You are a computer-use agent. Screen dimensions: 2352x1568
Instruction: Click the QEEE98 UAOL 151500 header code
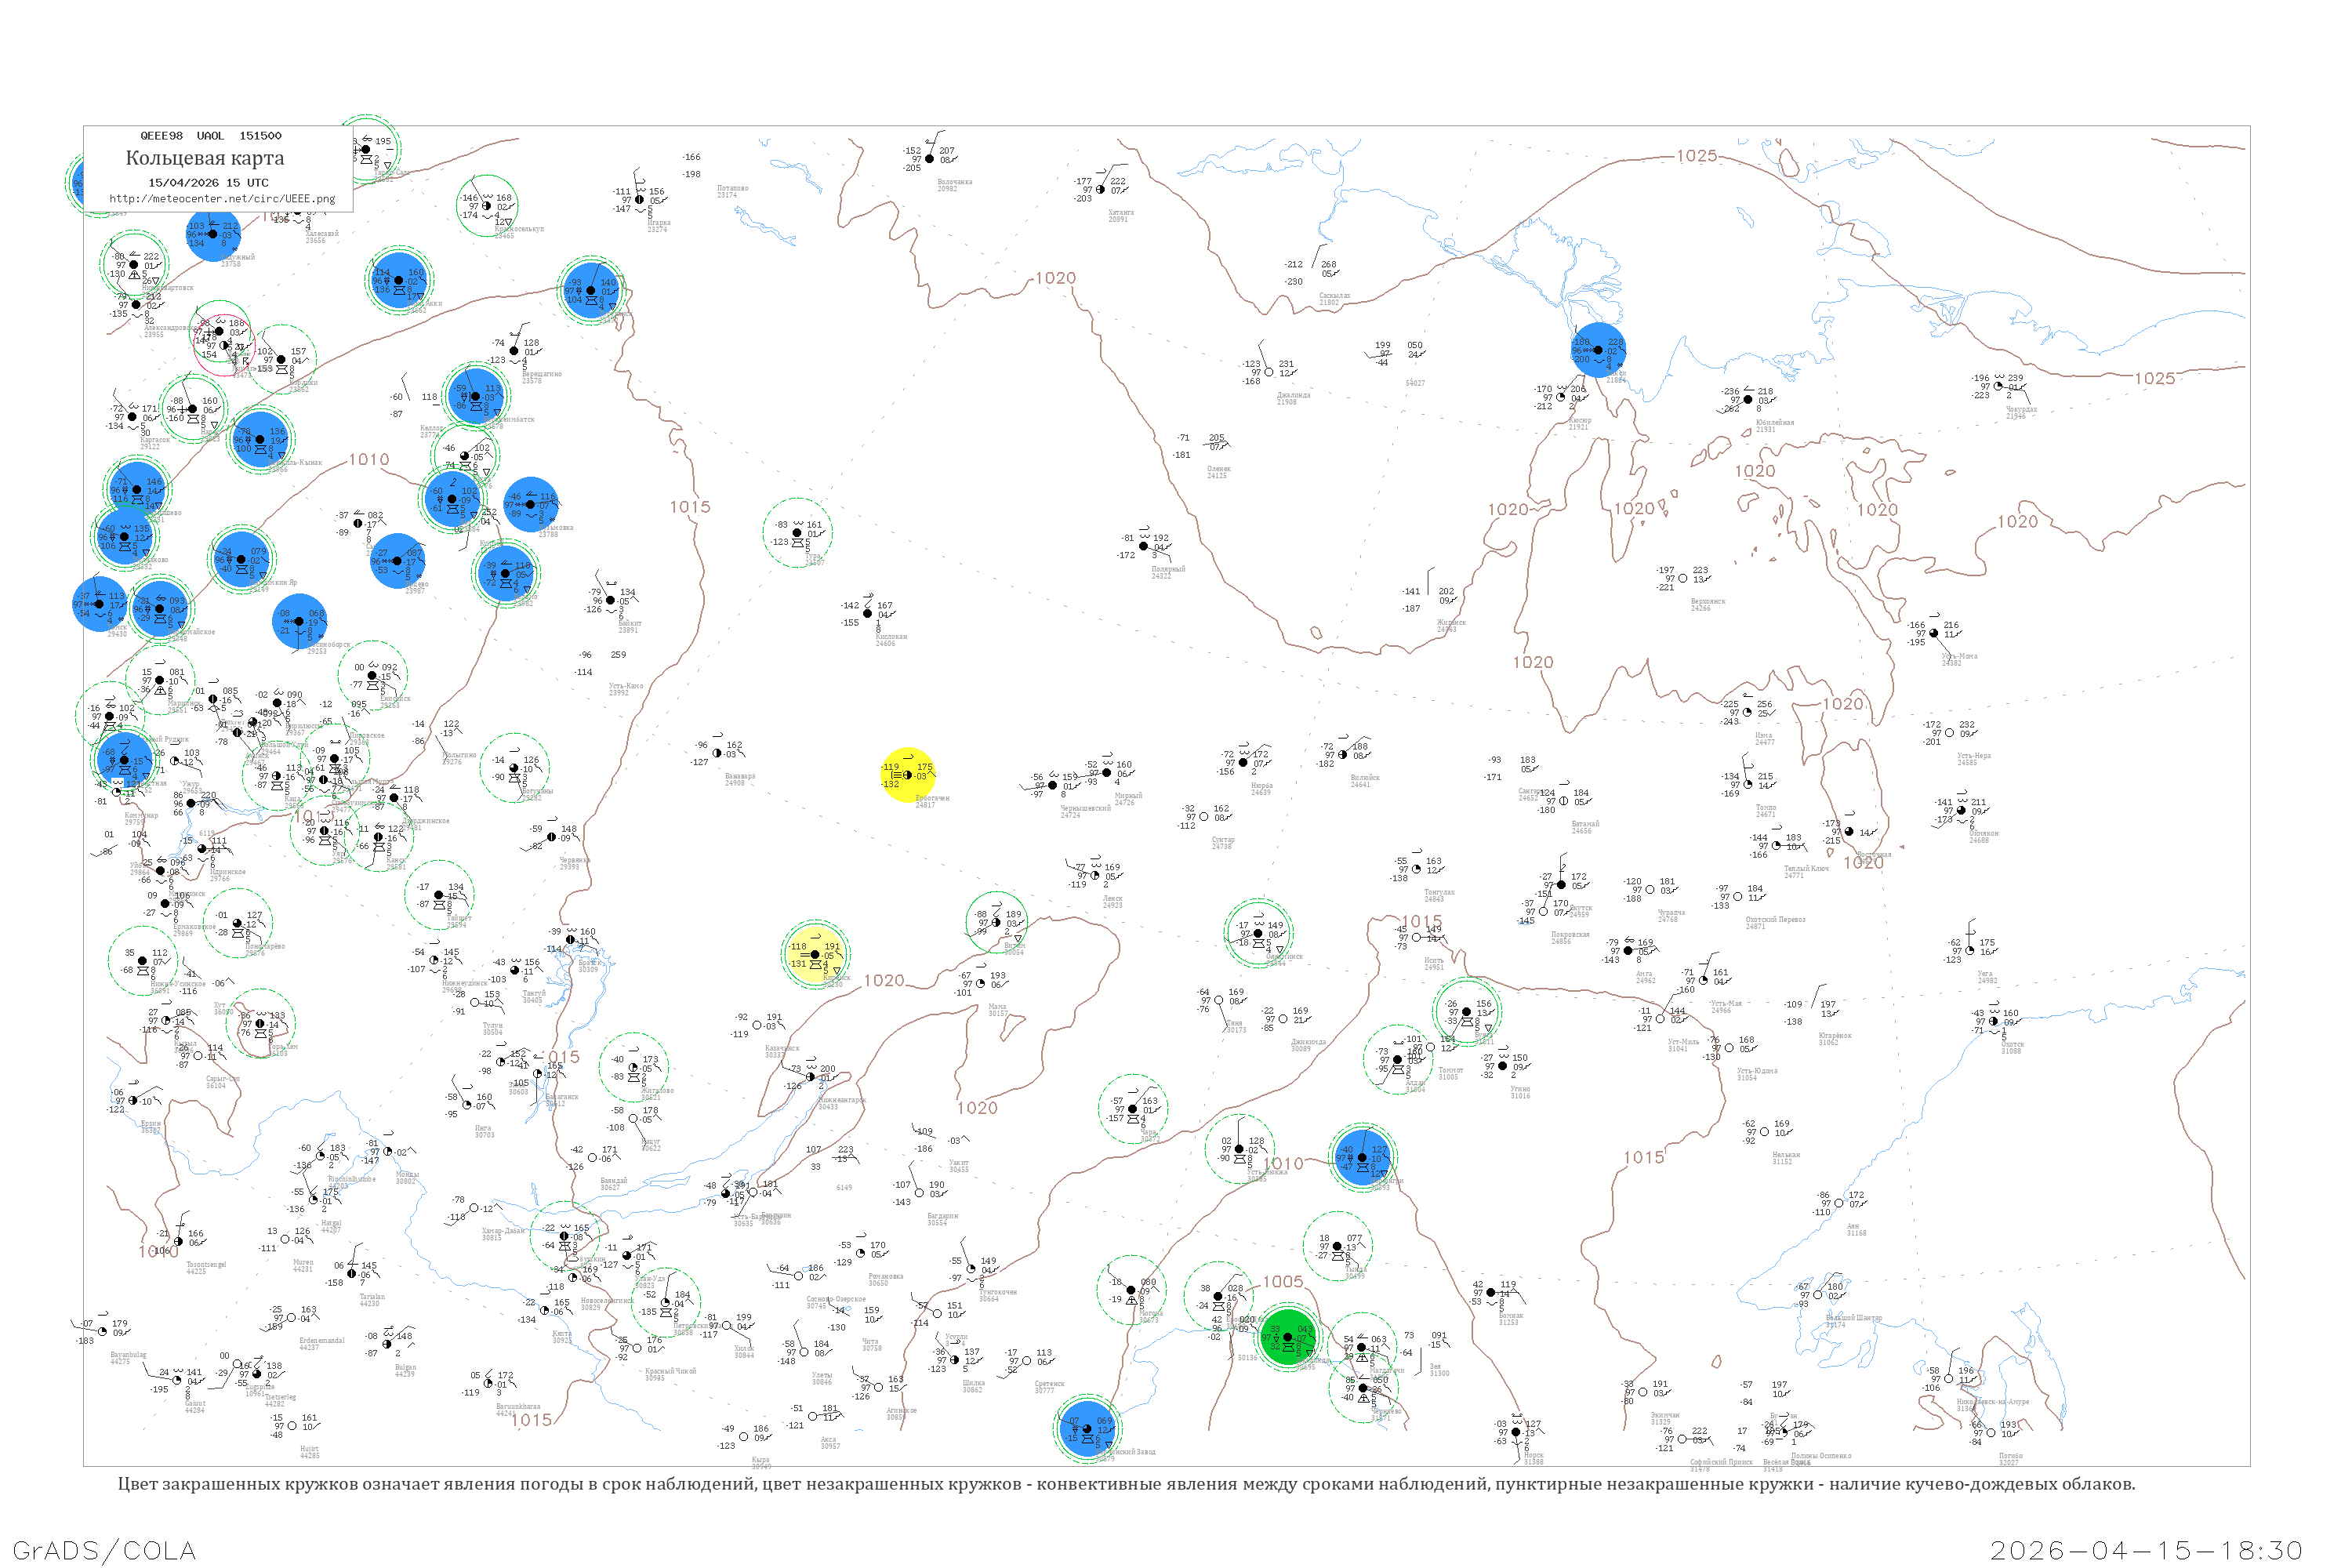210,136
